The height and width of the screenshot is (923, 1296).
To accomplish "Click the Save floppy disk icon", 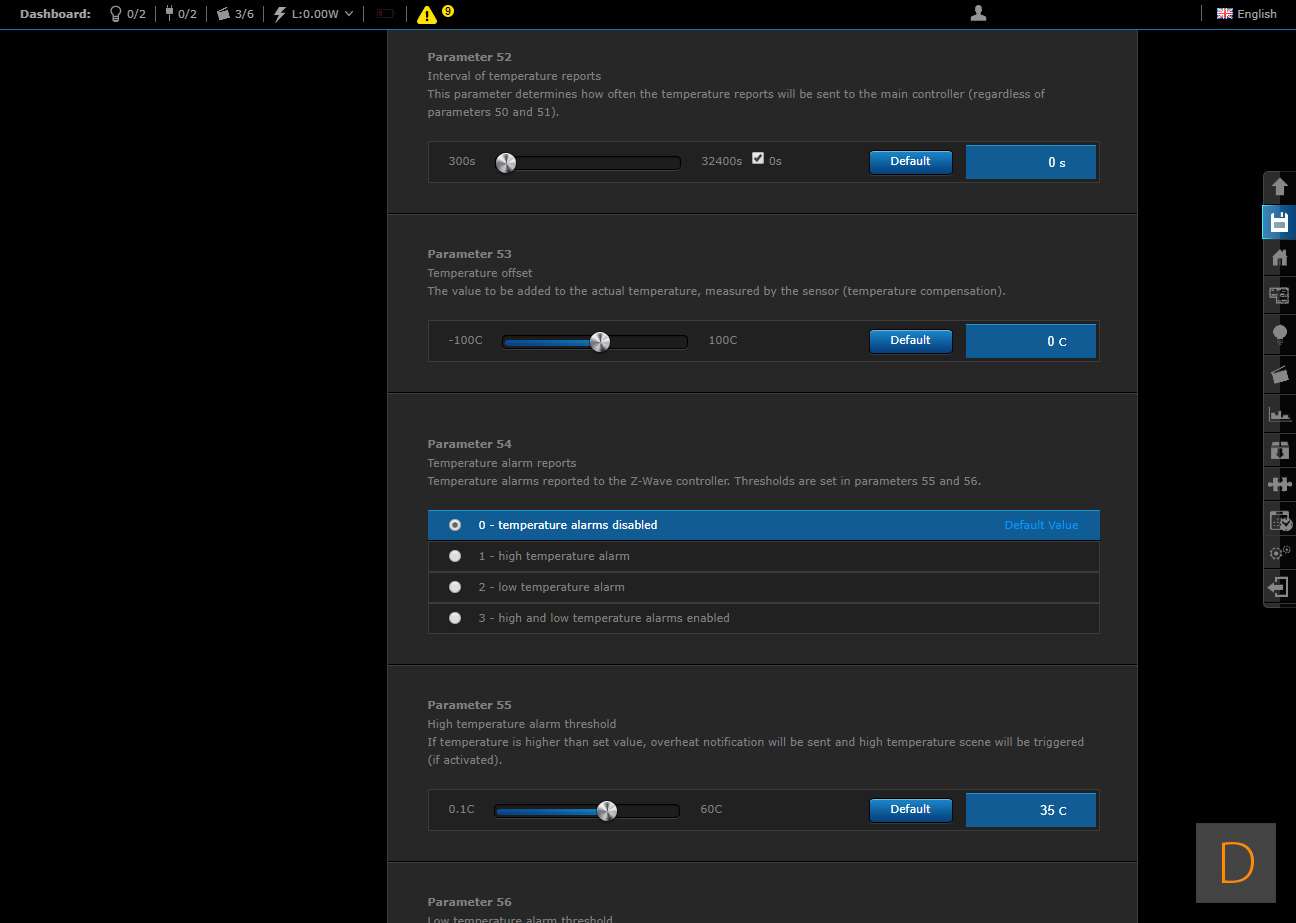I will click(1279, 222).
